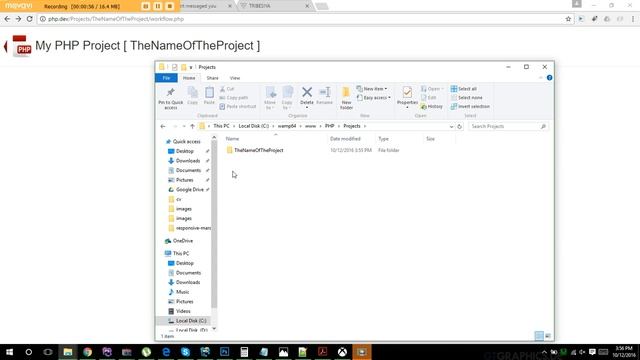Click the Paste icon in the ribbon
The height and width of the screenshot is (360, 640).
209,93
